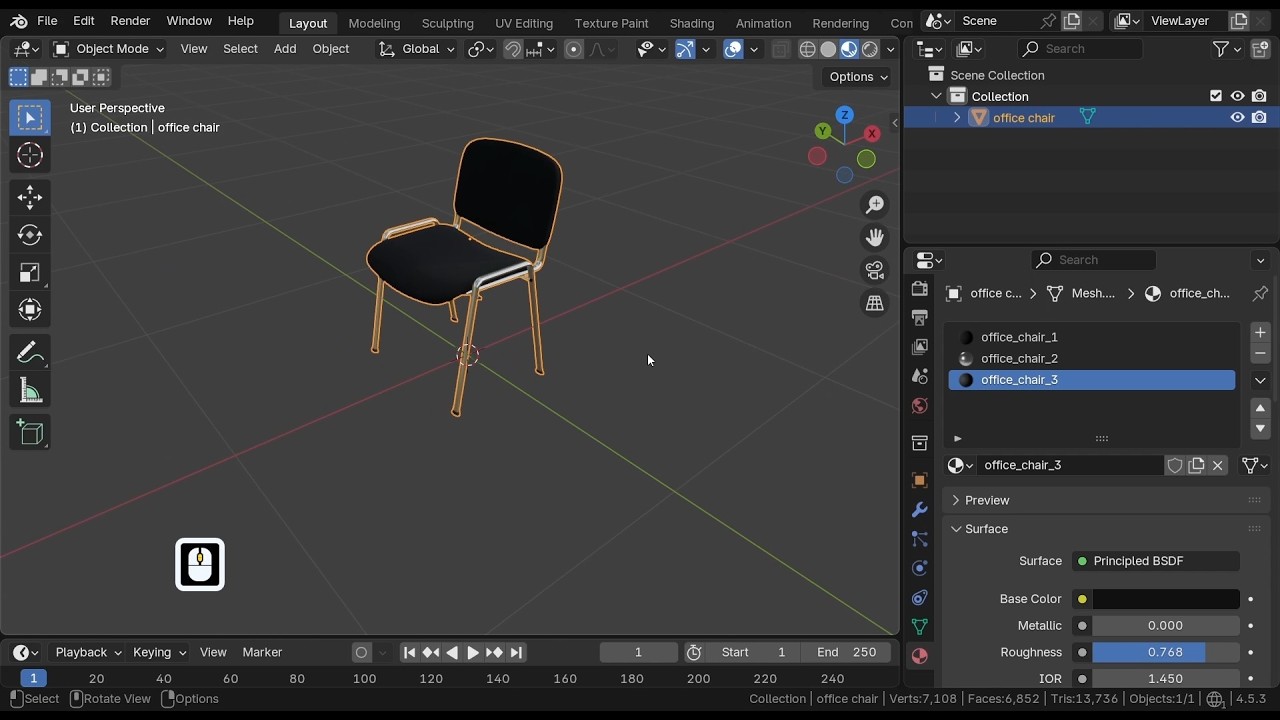Open the View Layer properties tab
Image resolution: width=1280 pixels, height=720 pixels.
pyautogui.click(x=919, y=347)
